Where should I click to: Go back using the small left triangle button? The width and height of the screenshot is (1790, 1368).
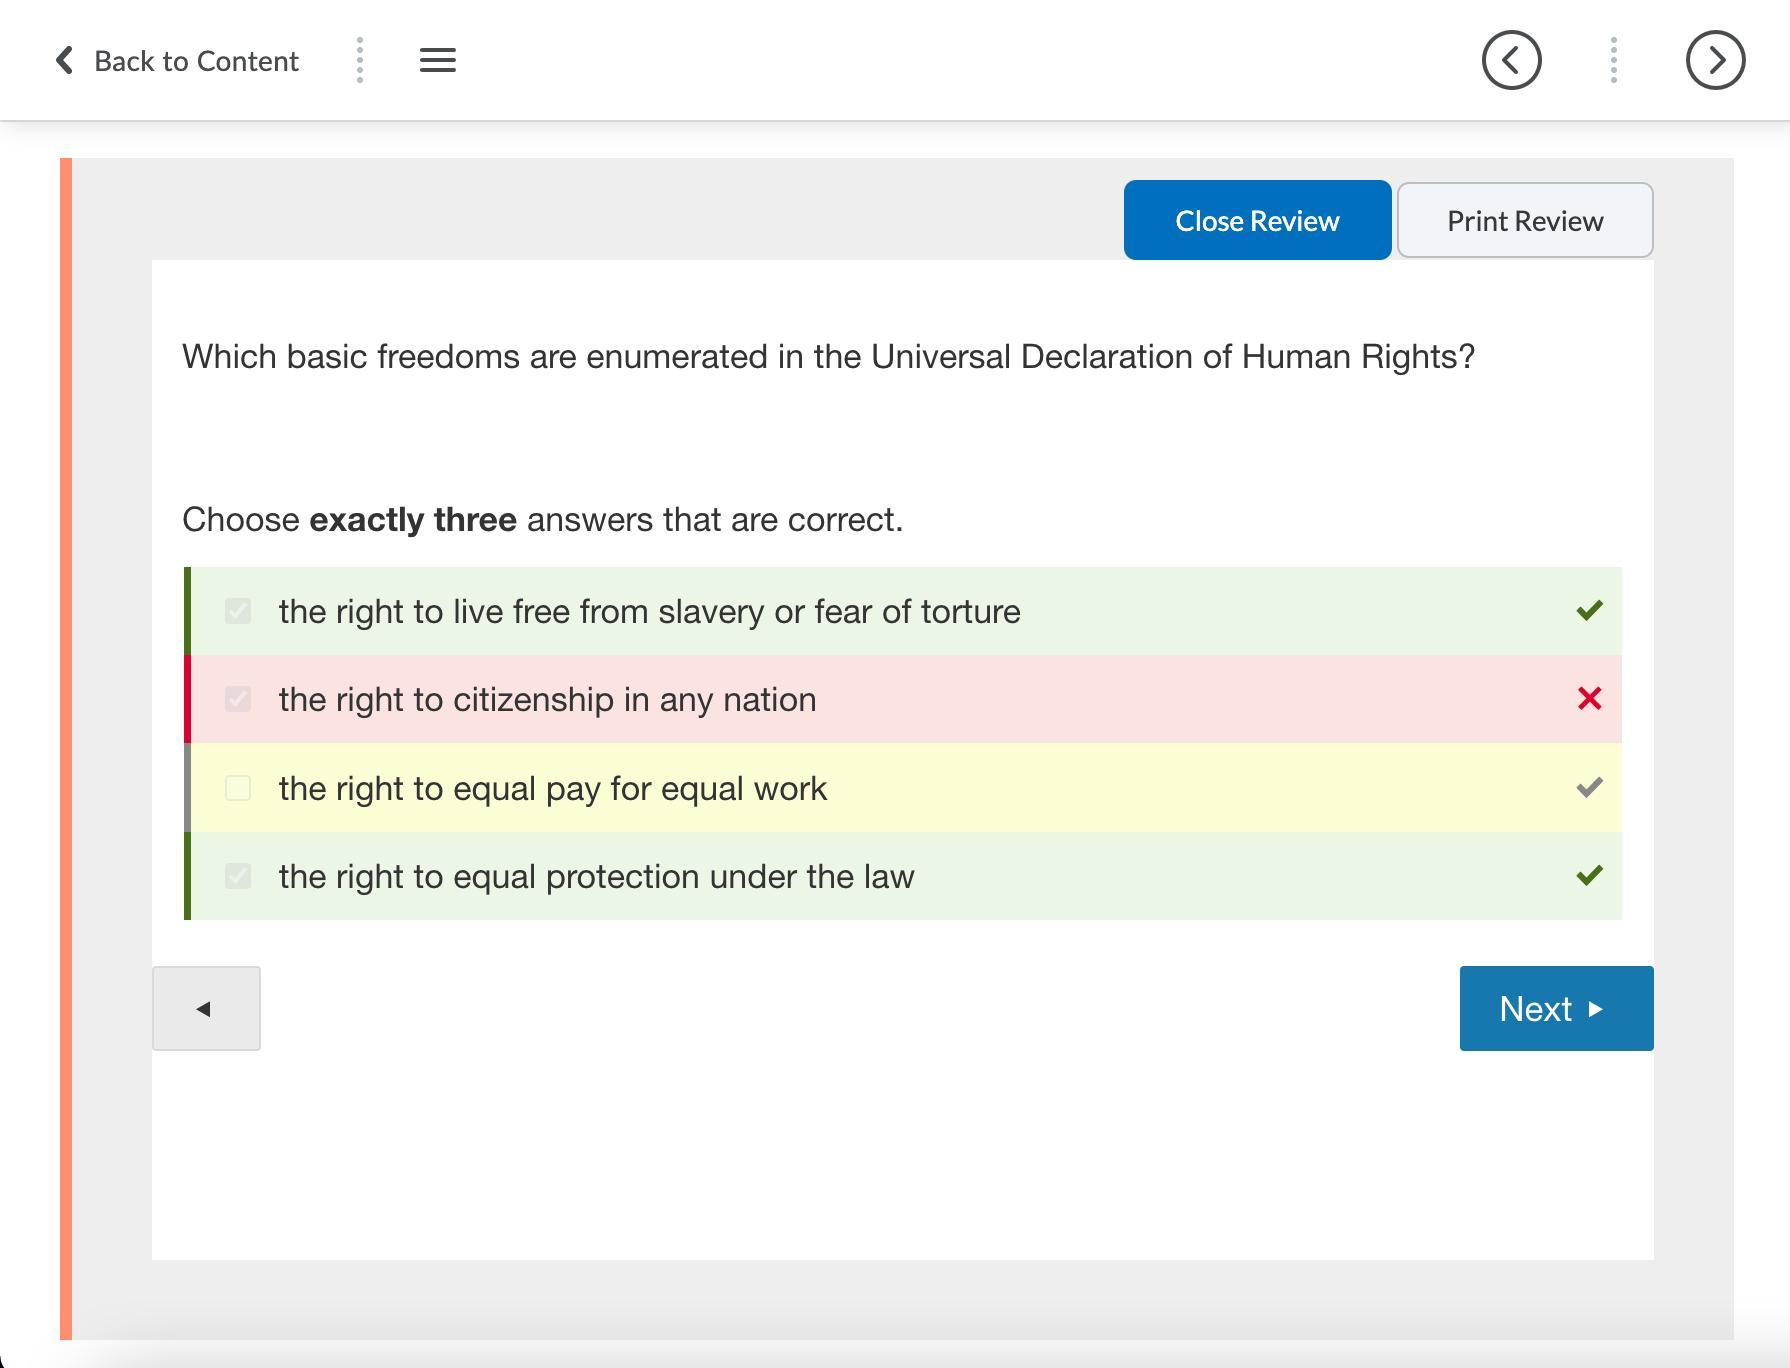point(206,1008)
